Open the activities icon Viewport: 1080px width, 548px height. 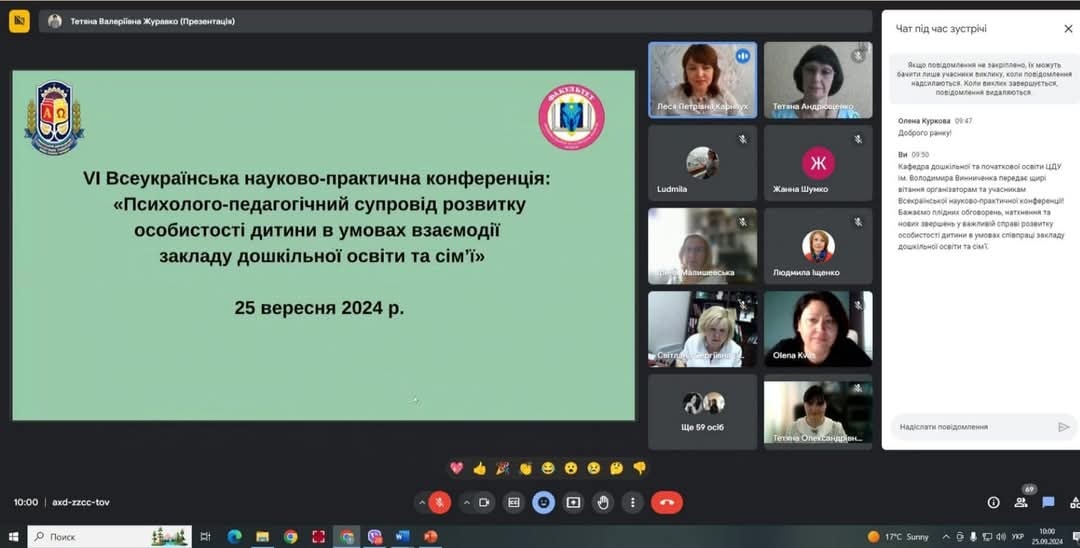point(1075,502)
